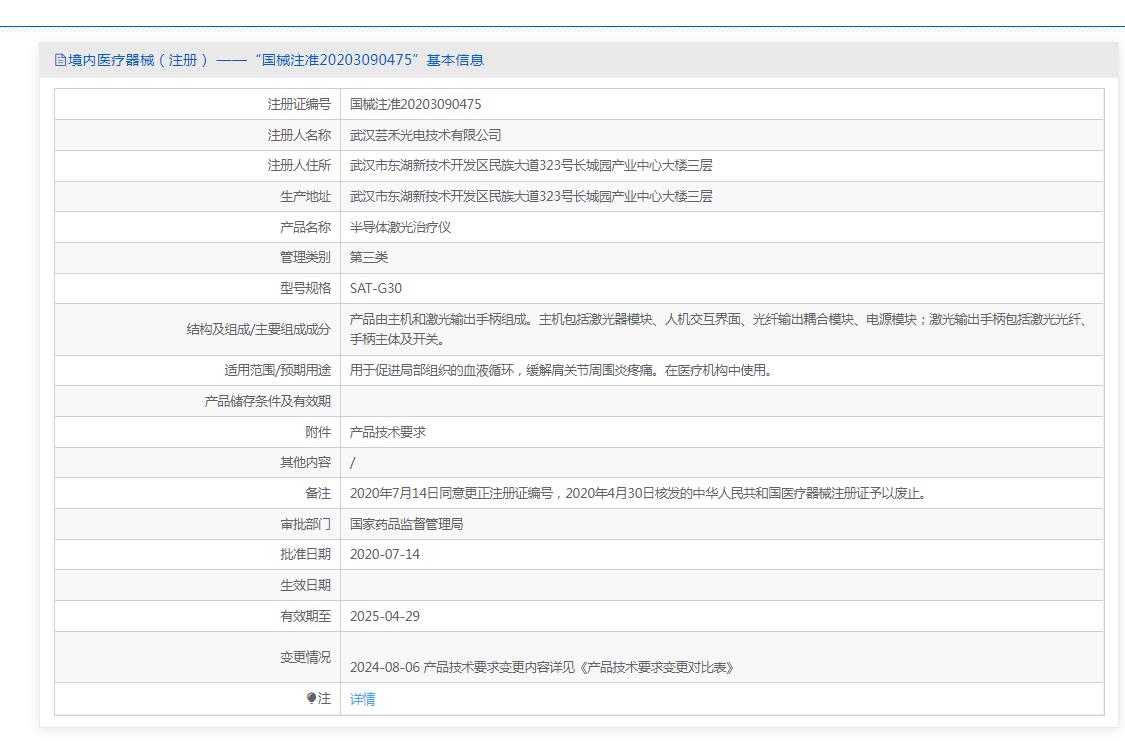Click the approving department 国家药品监督管理局
1125x747 pixels.
pyautogui.click(x=406, y=524)
